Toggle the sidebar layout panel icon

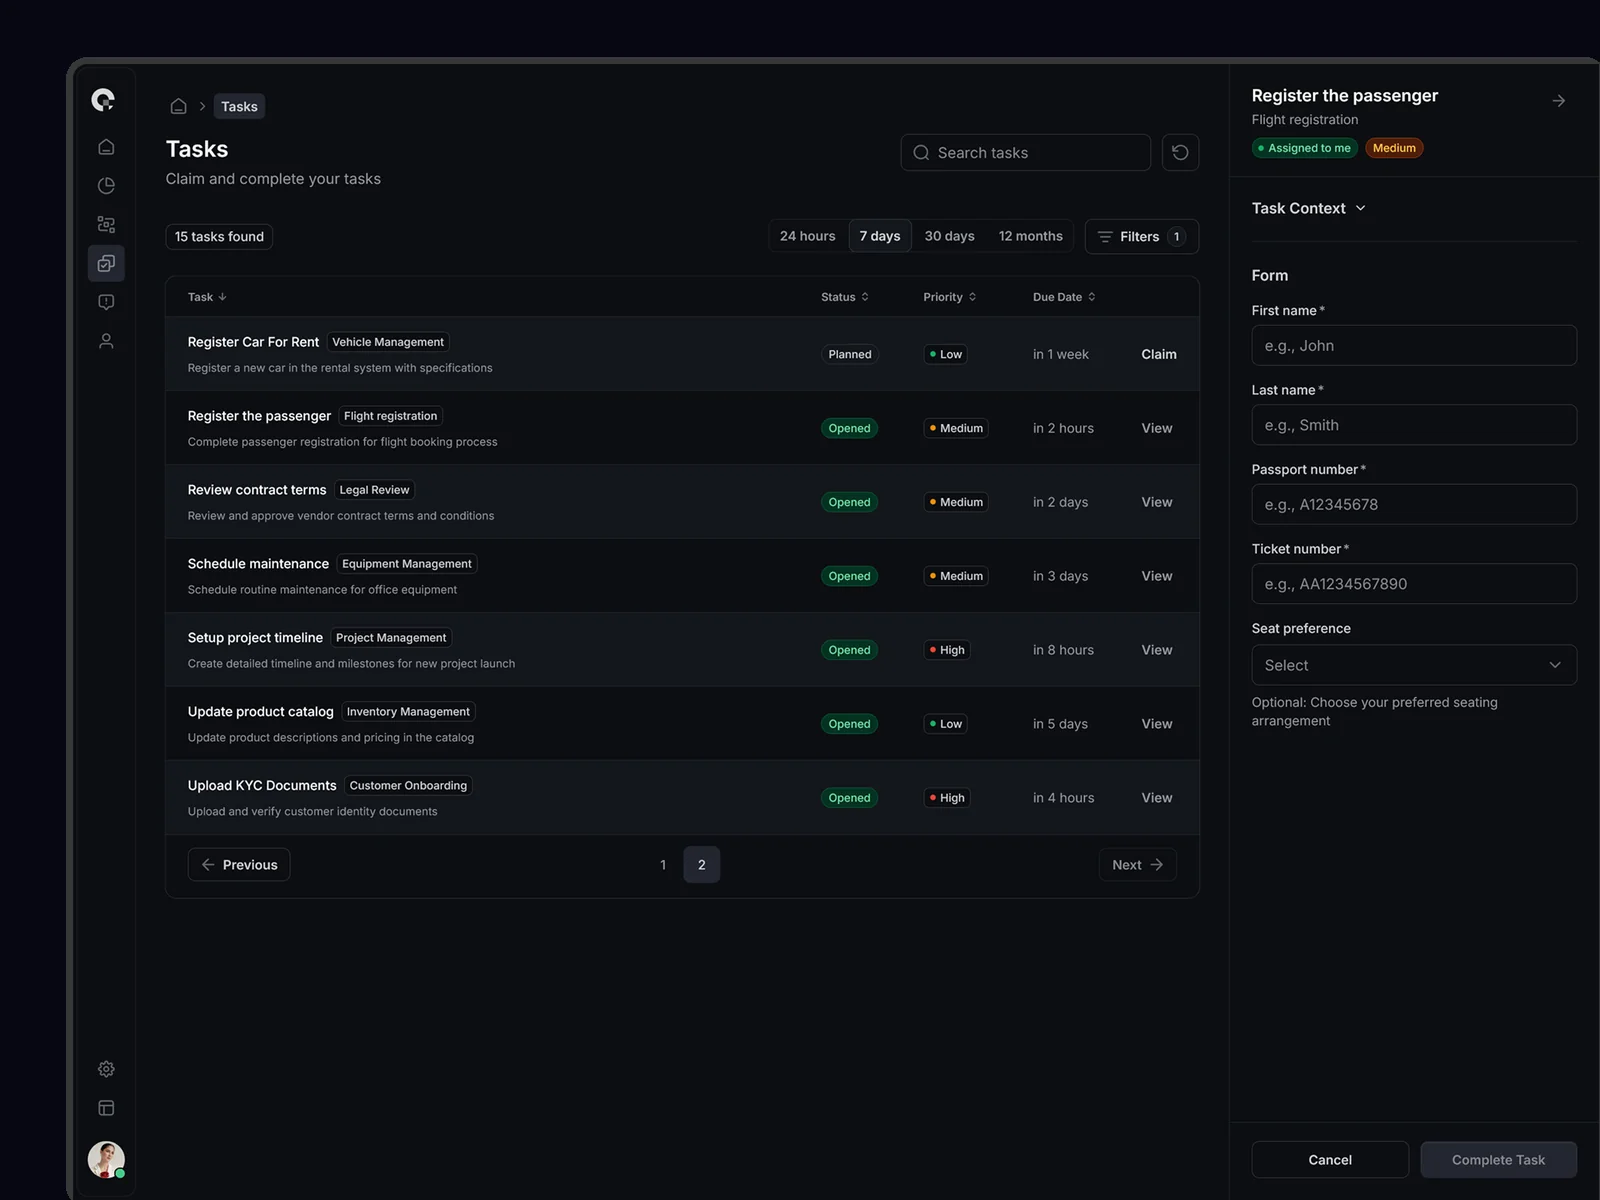106,1108
